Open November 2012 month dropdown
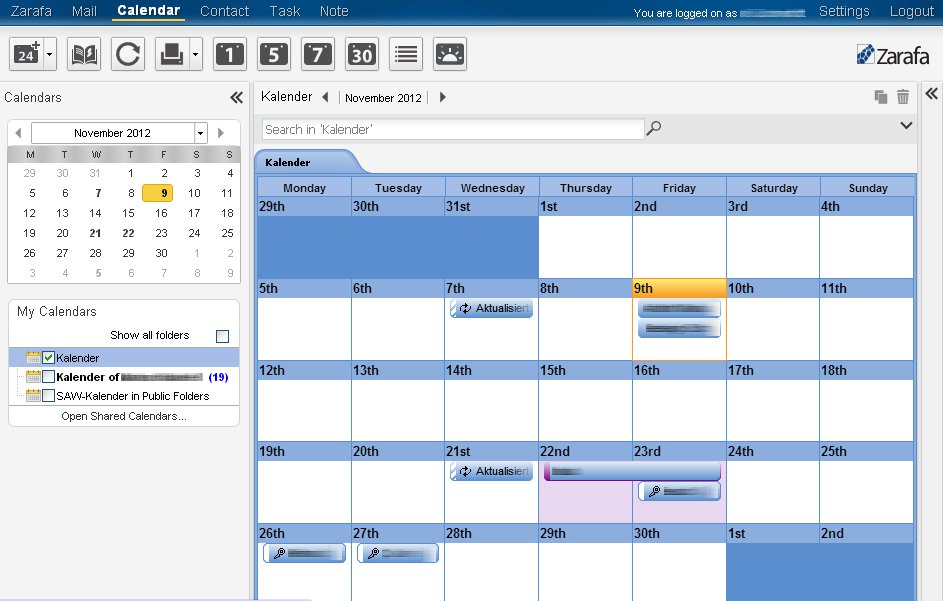Viewport: 943px width, 601px height. click(x=200, y=133)
